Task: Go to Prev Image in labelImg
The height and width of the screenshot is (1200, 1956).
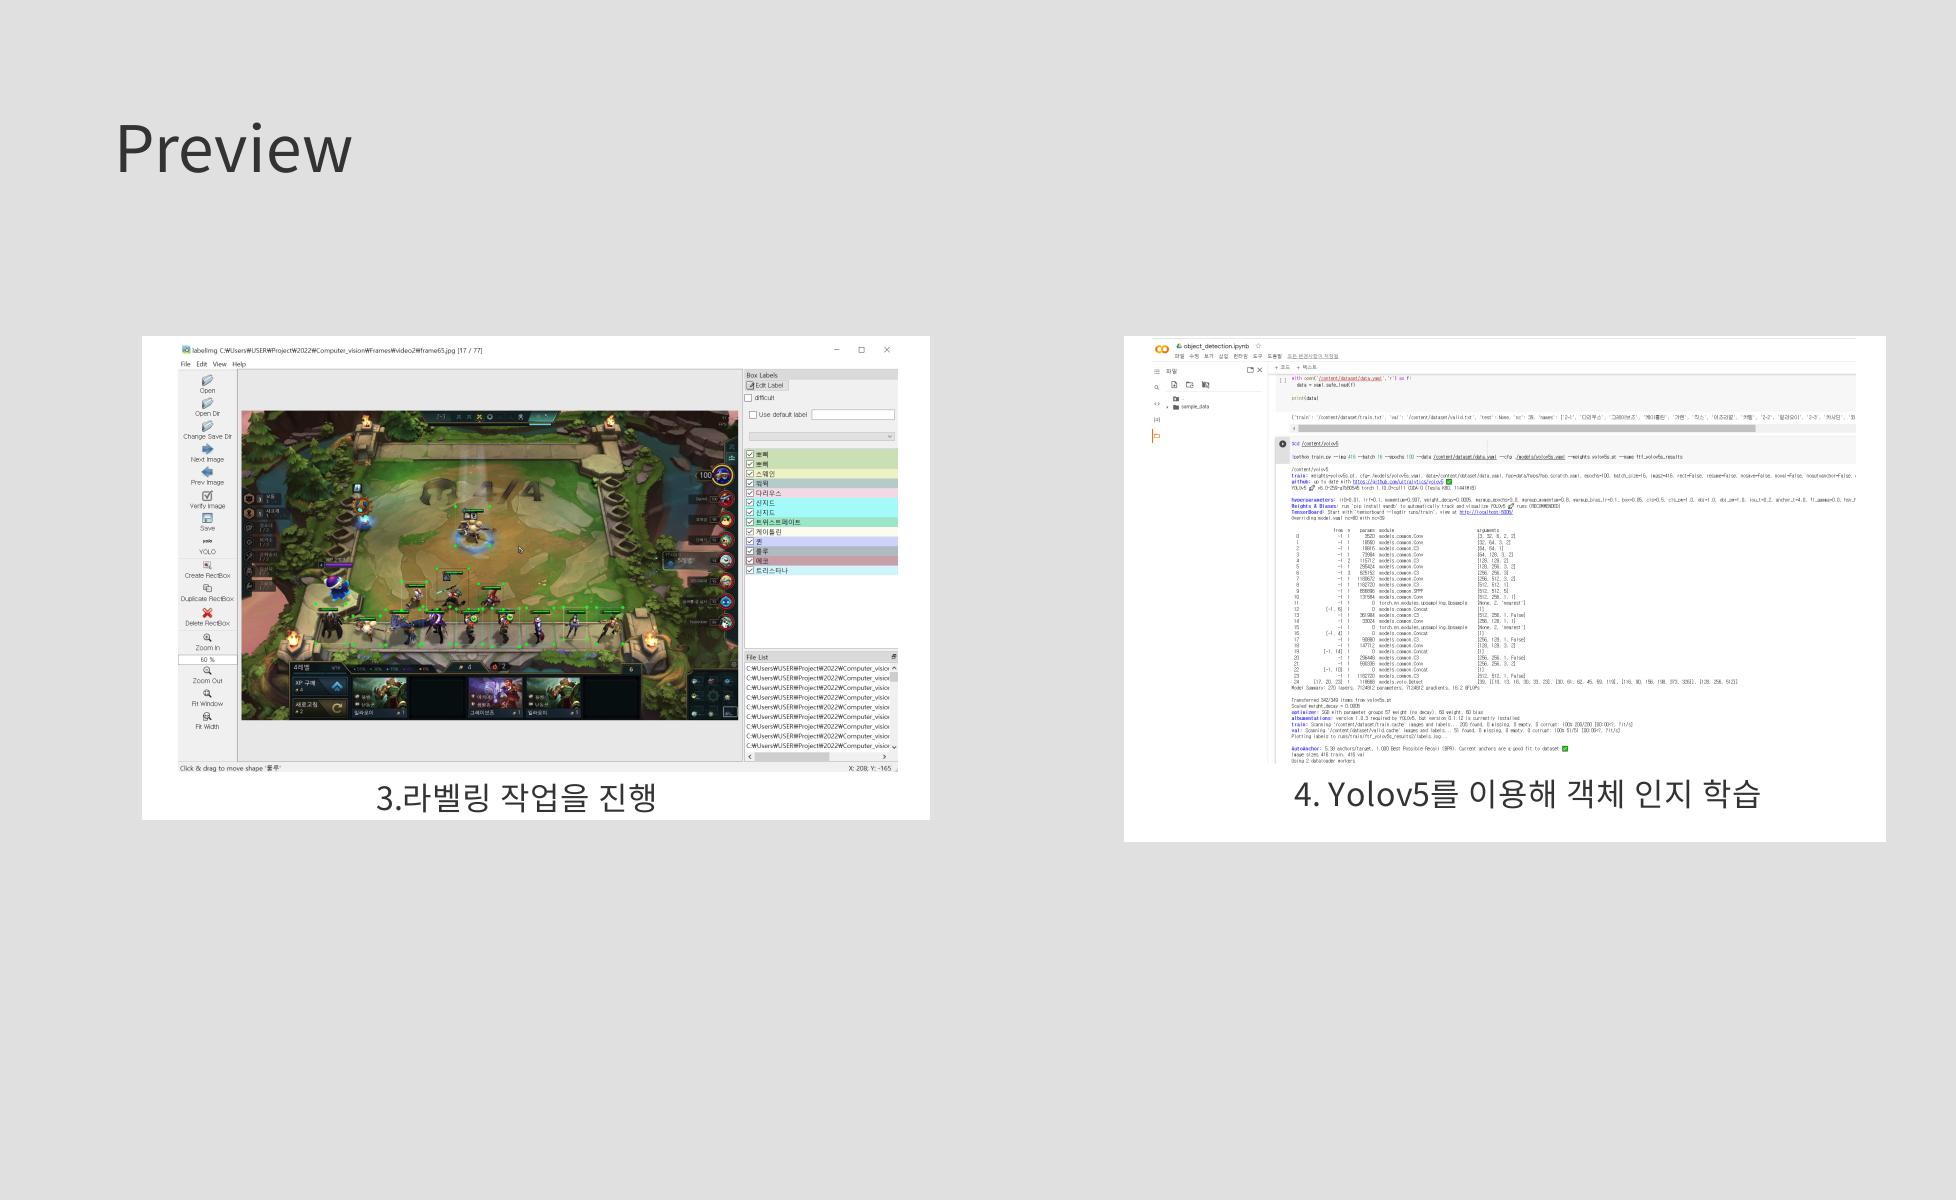Action: tap(207, 472)
